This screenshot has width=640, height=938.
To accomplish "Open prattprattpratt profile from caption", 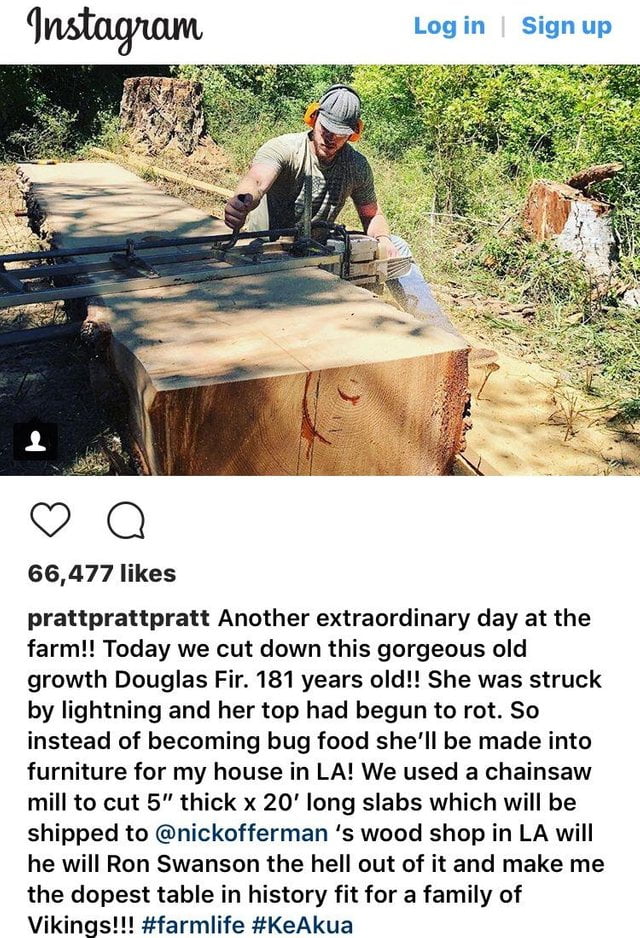I will (x=117, y=618).
